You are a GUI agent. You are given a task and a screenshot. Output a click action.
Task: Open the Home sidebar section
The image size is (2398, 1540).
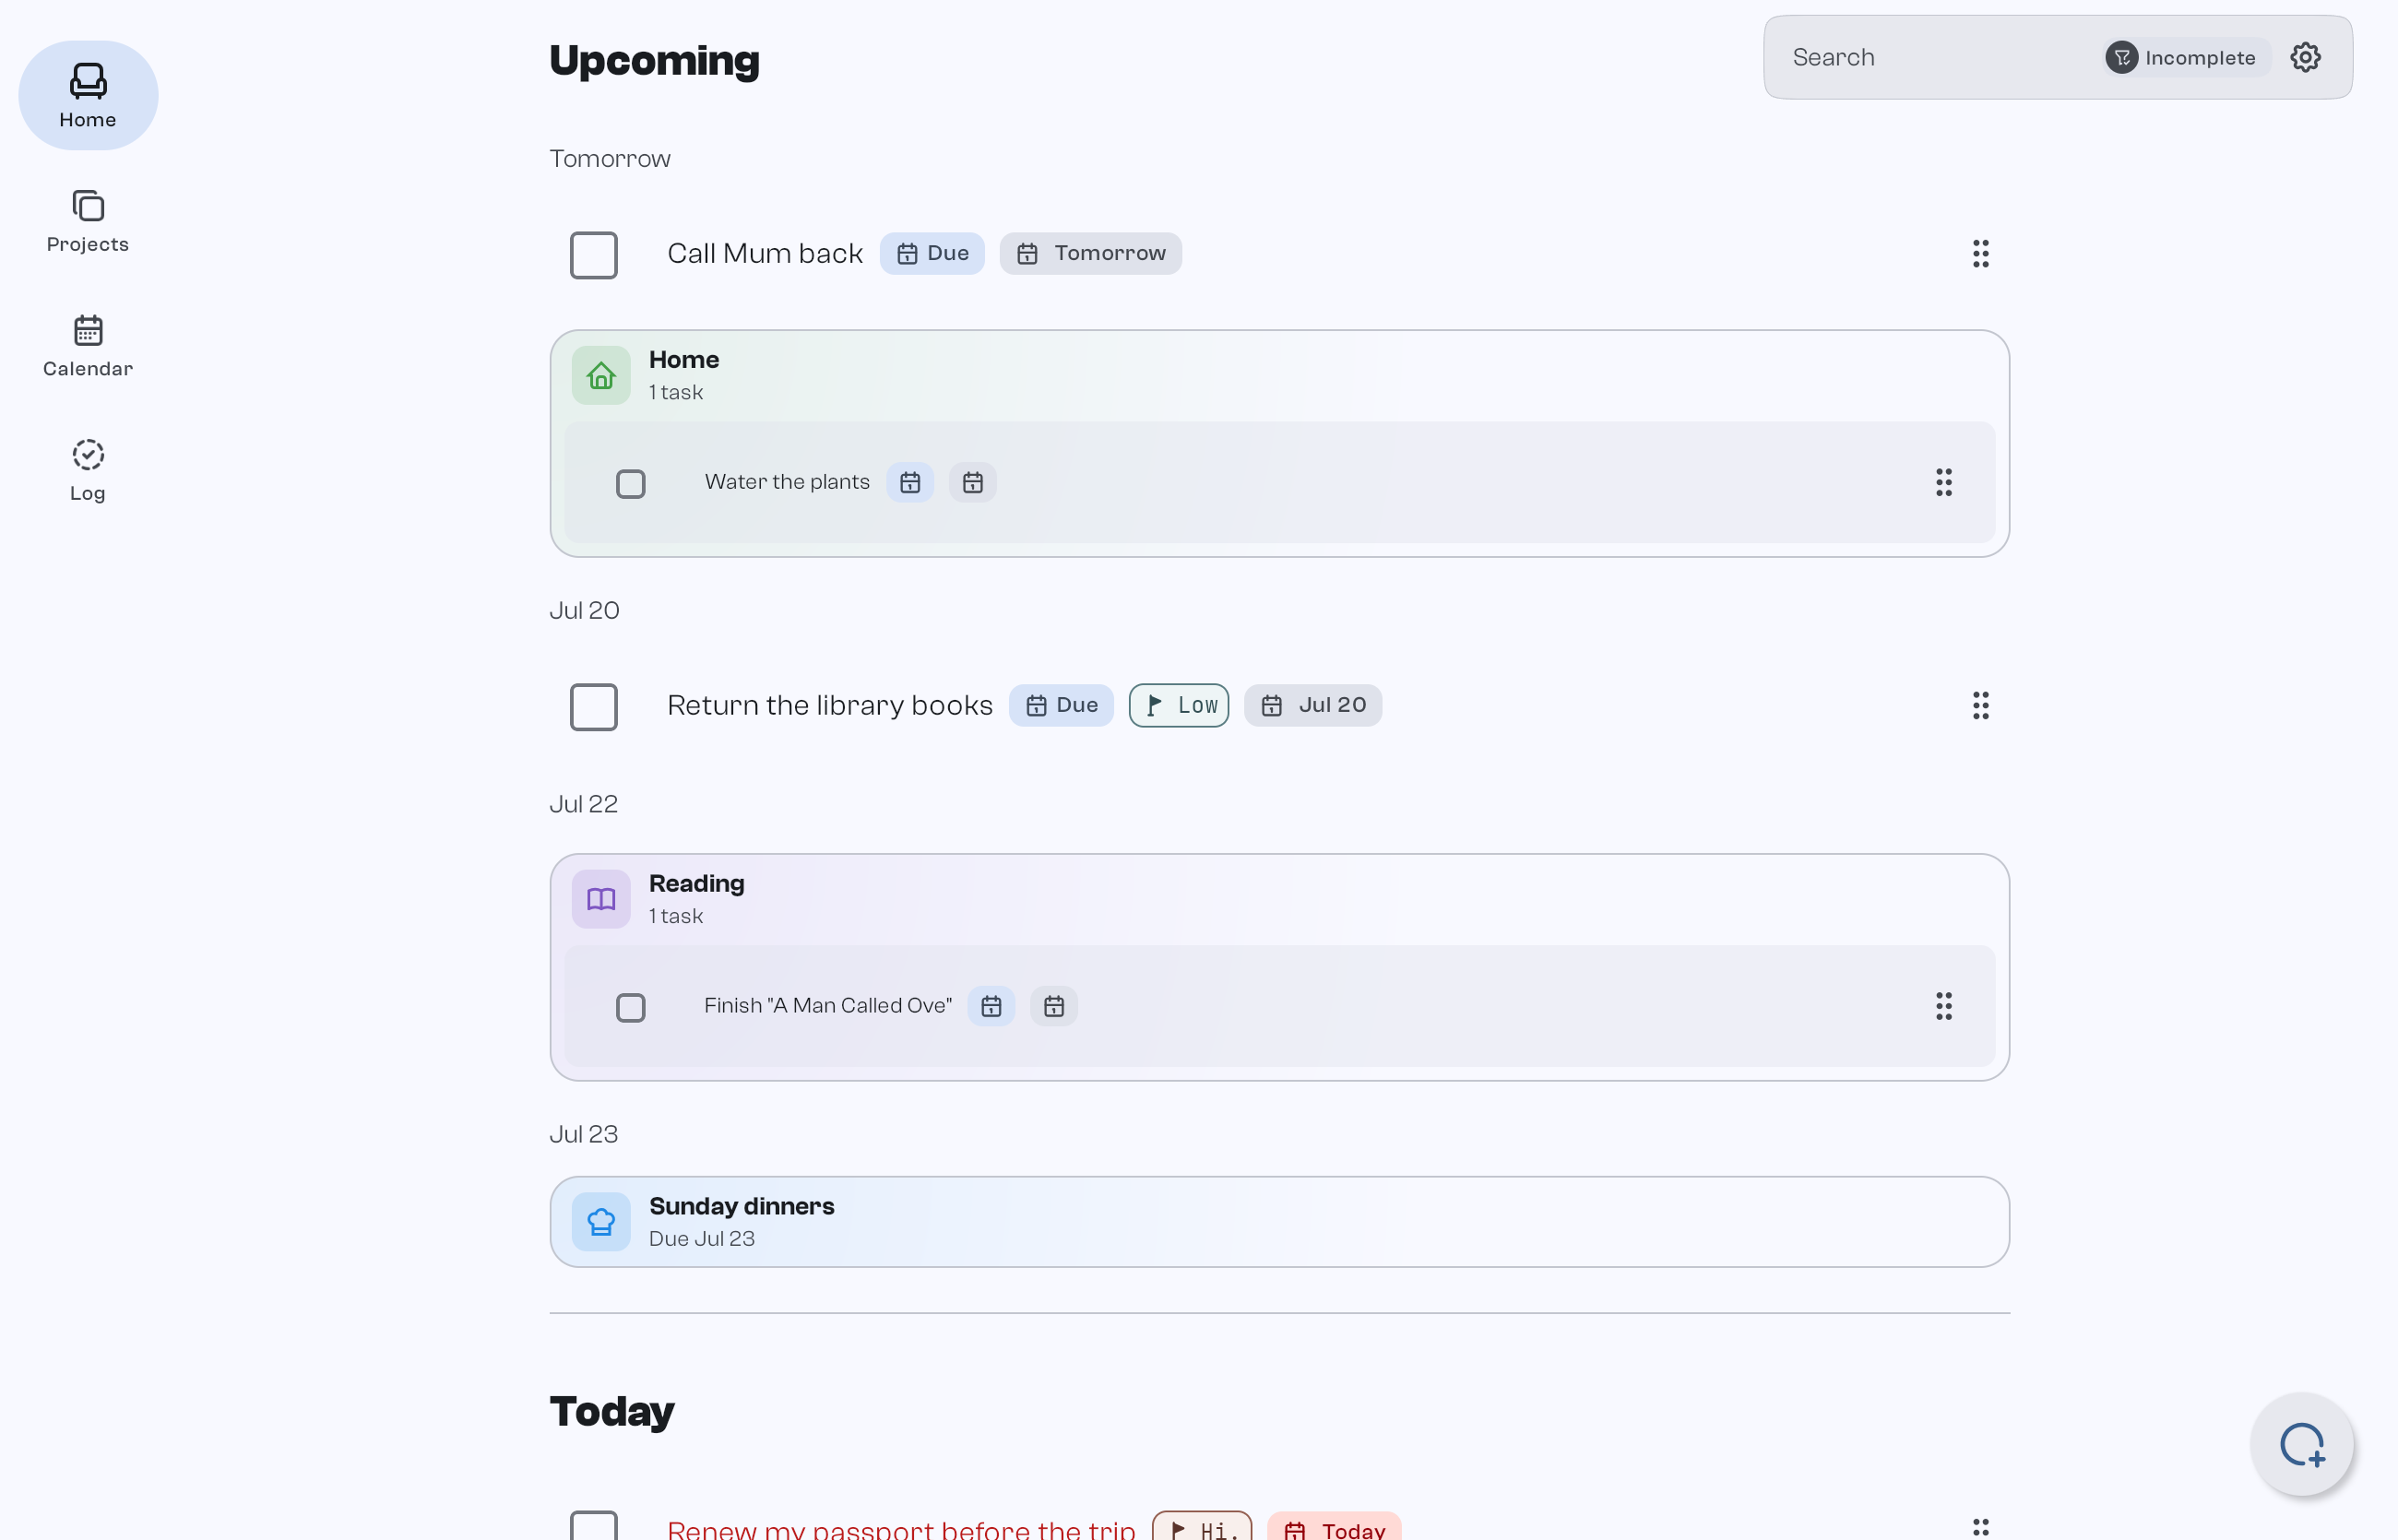pos(88,95)
